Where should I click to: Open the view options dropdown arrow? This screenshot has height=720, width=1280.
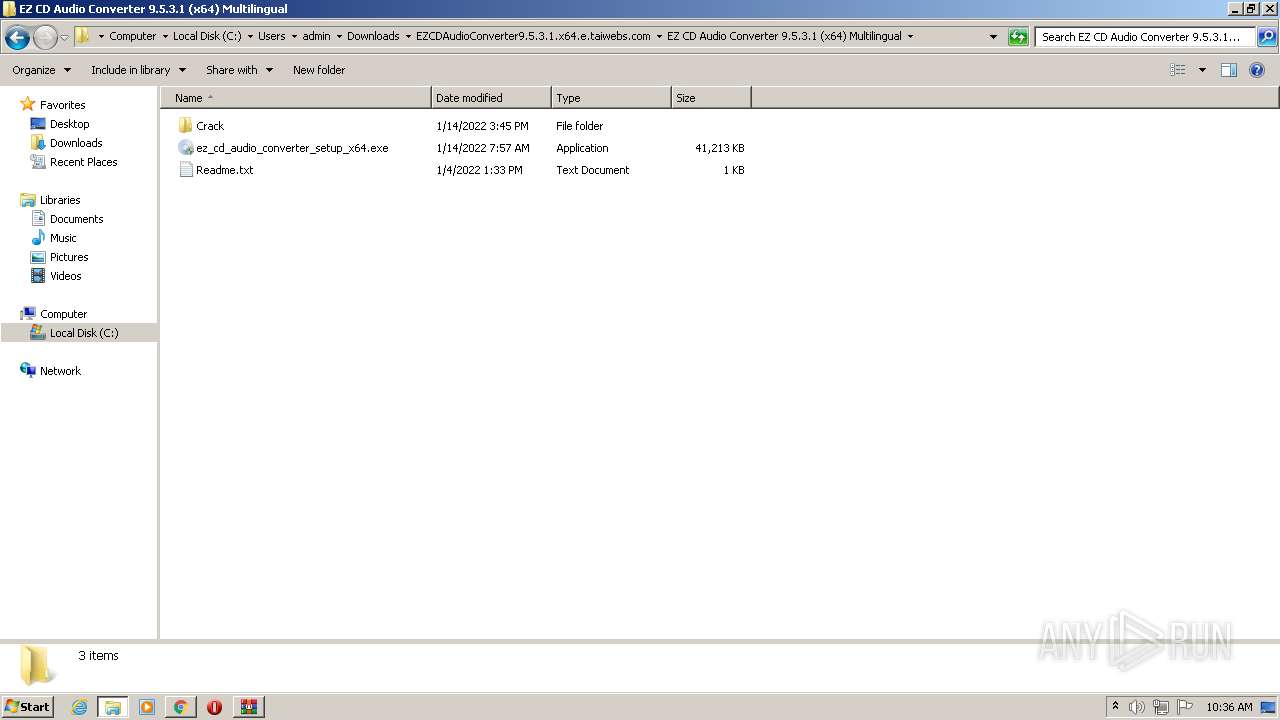(x=1202, y=70)
